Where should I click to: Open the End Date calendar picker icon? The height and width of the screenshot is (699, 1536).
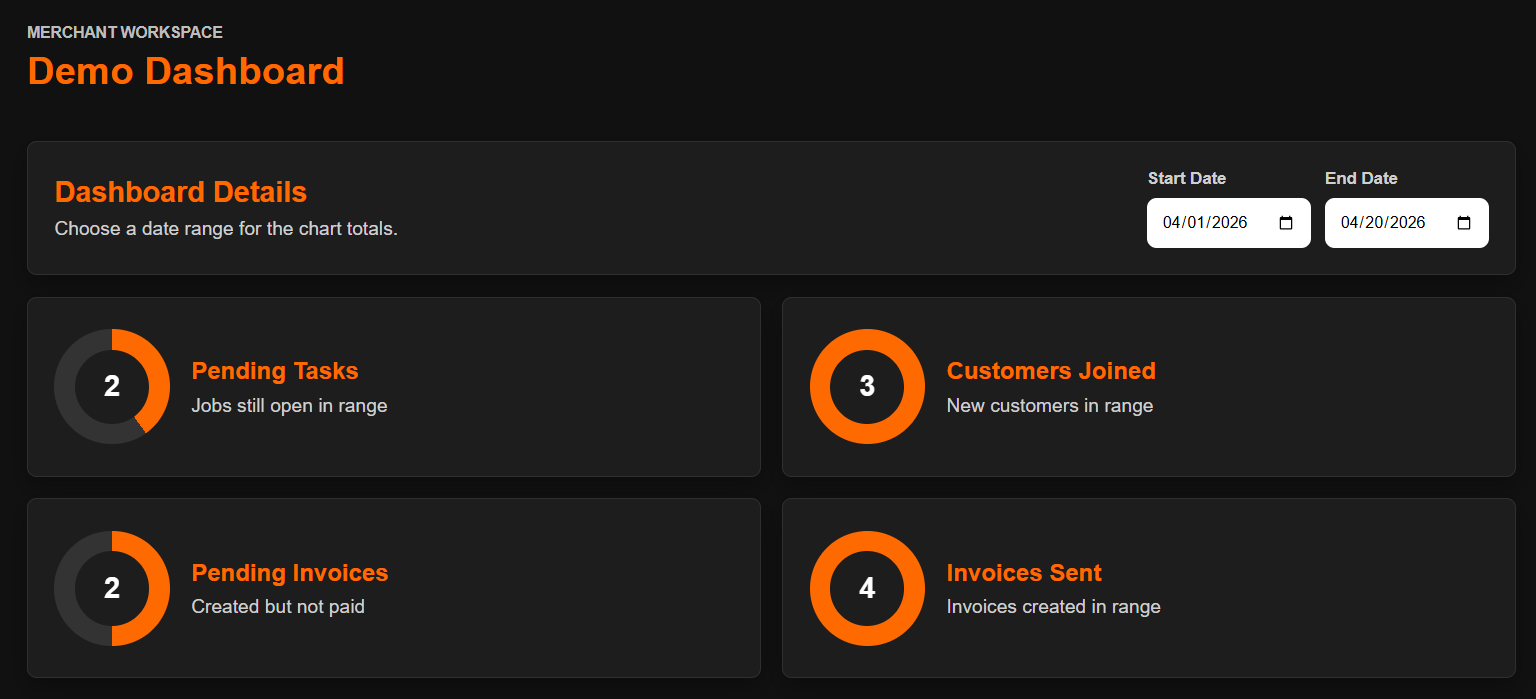click(1463, 223)
